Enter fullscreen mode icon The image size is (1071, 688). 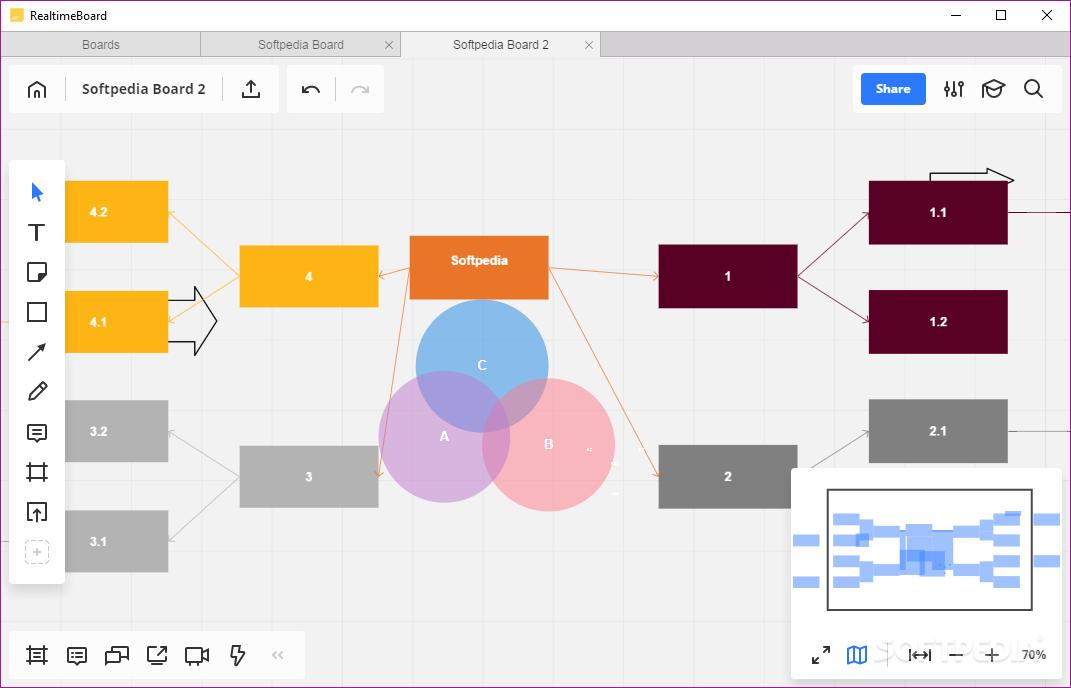click(x=821, y=655)
